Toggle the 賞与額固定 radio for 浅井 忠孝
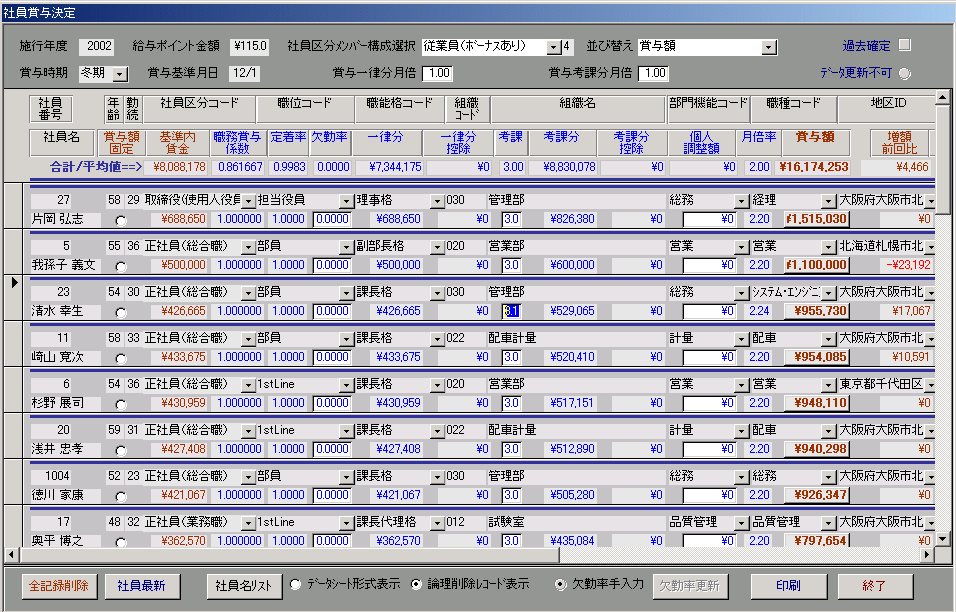Screen dimensions: 956x612 (121, 450)
